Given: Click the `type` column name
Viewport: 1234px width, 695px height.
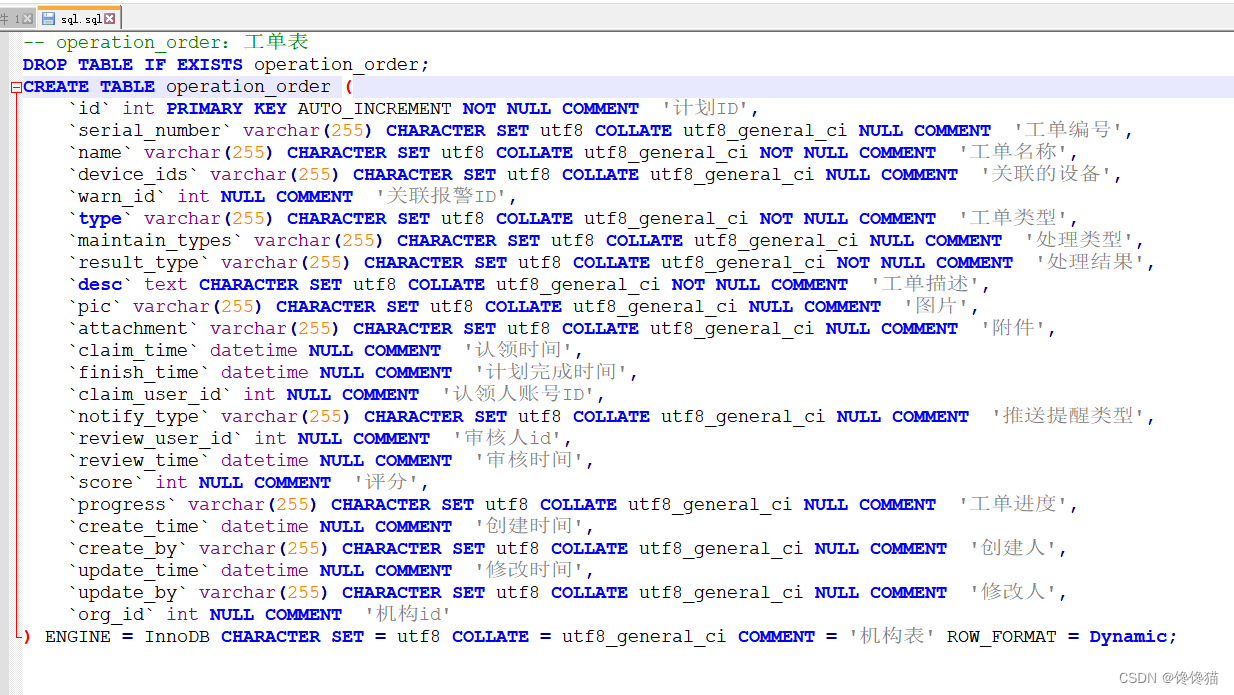Looking at the screenshot, I should tap(100, 218).
